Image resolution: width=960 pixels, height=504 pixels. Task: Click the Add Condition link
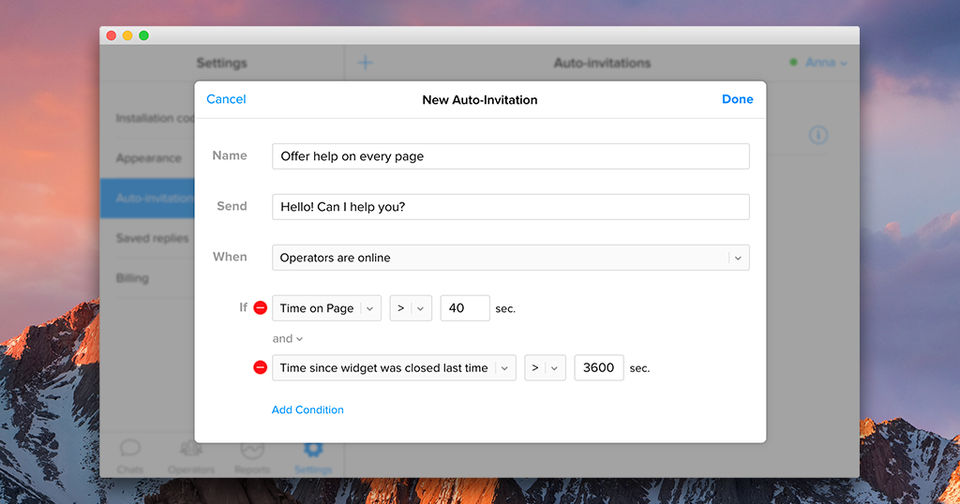point(307,410)
